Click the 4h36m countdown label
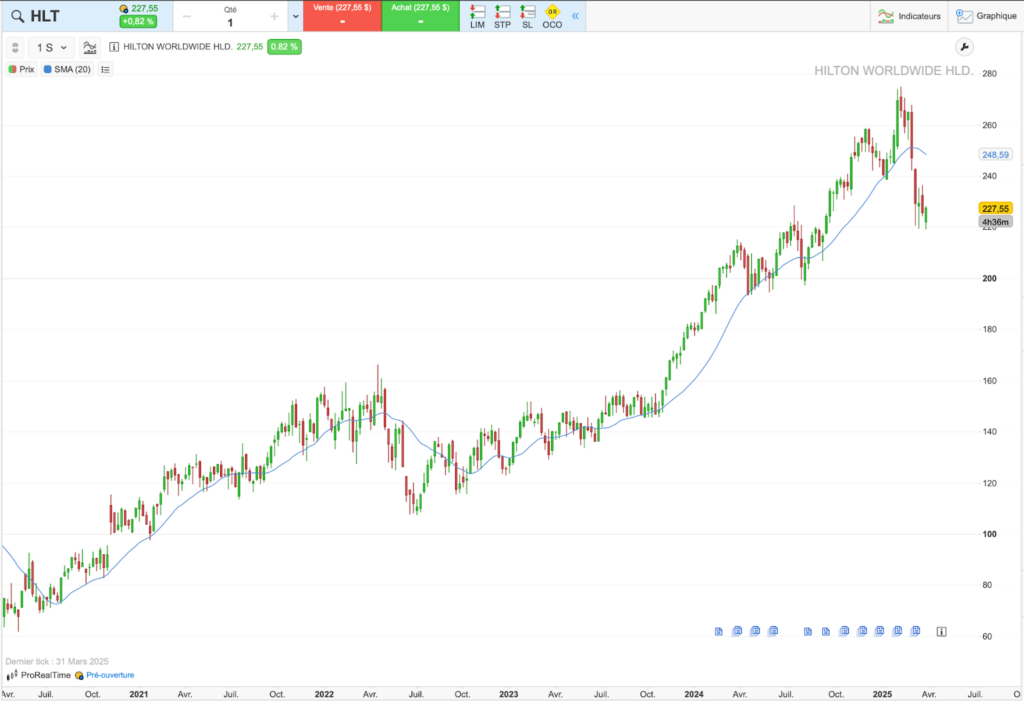1024x701 pixels. pyautogui.click(x=995, y=222)
